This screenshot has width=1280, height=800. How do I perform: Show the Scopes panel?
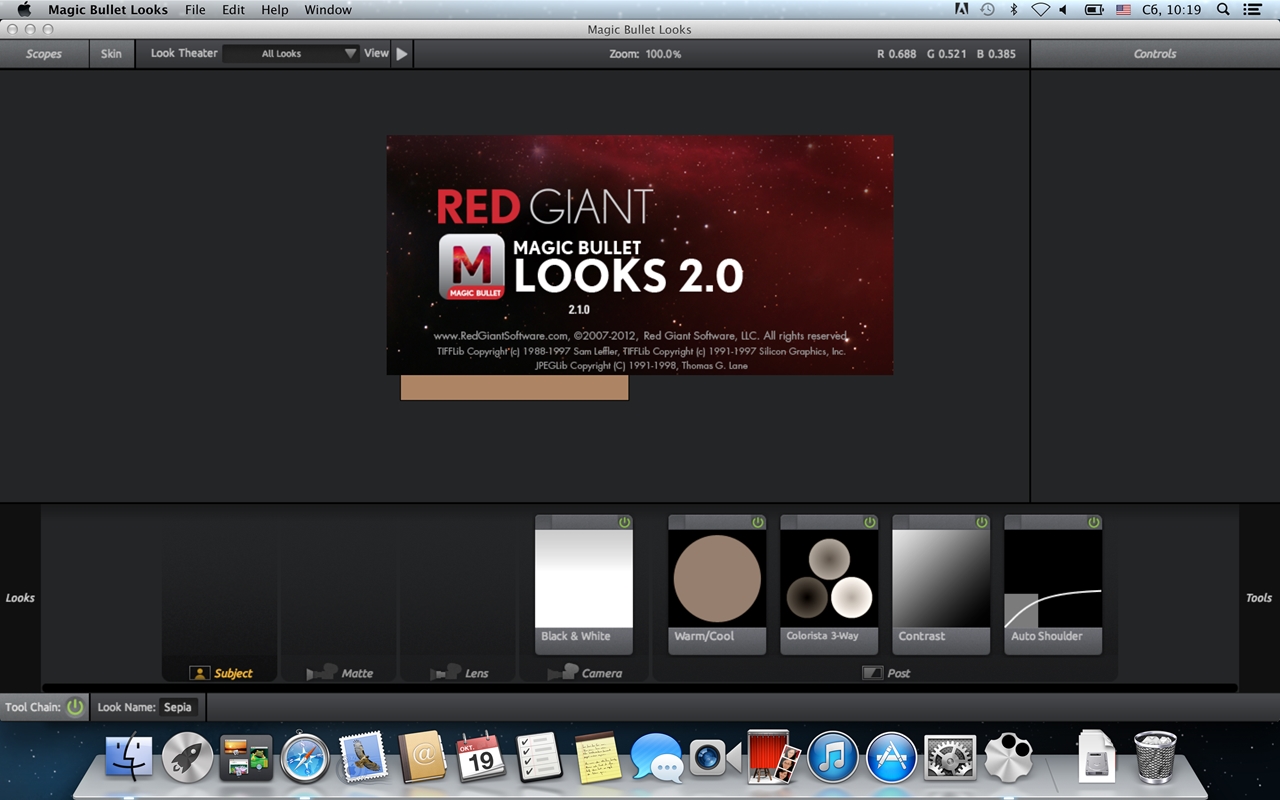pos(44,54)
